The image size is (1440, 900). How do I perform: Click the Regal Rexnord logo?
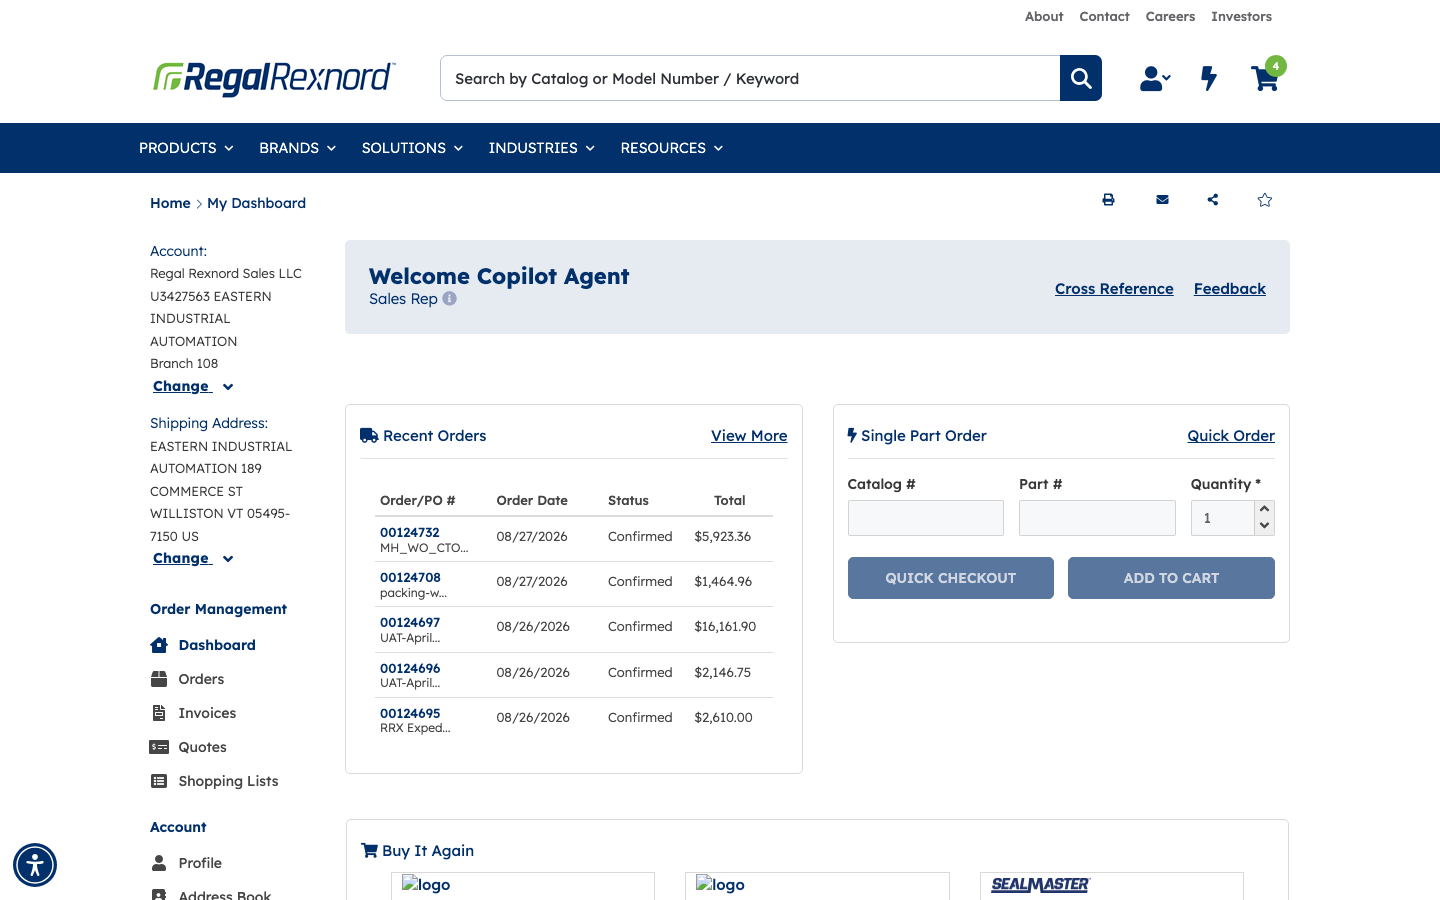pyautogui.click(x=274, y=78)
